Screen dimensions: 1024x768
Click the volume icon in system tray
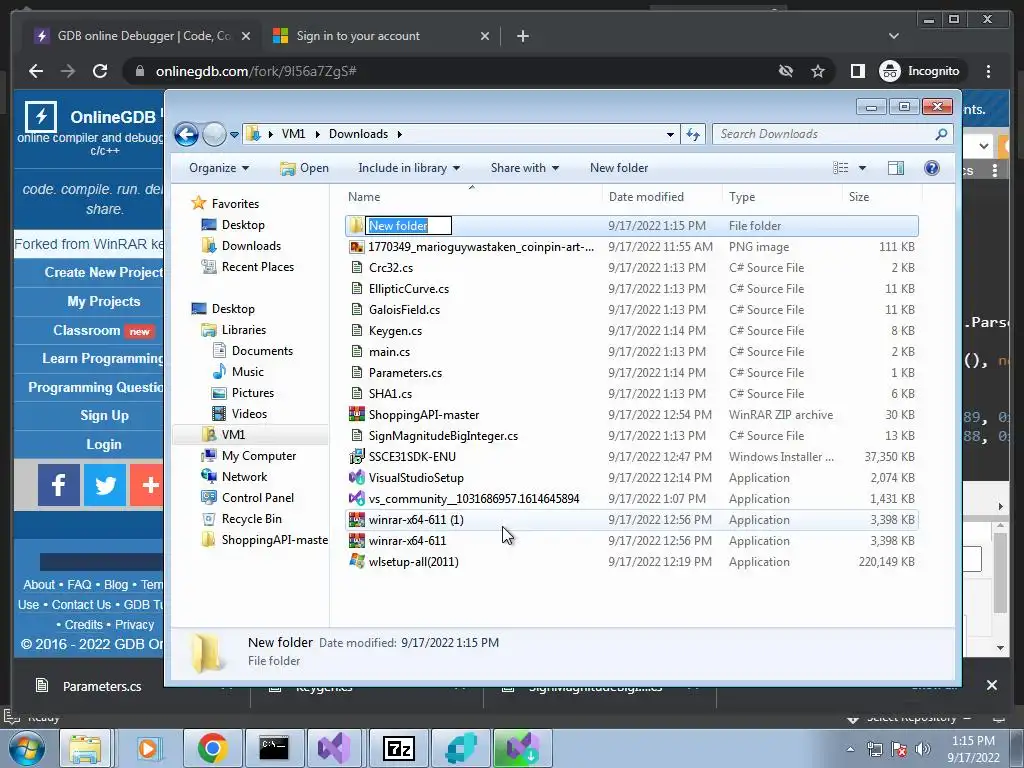(x=923, y=749)
